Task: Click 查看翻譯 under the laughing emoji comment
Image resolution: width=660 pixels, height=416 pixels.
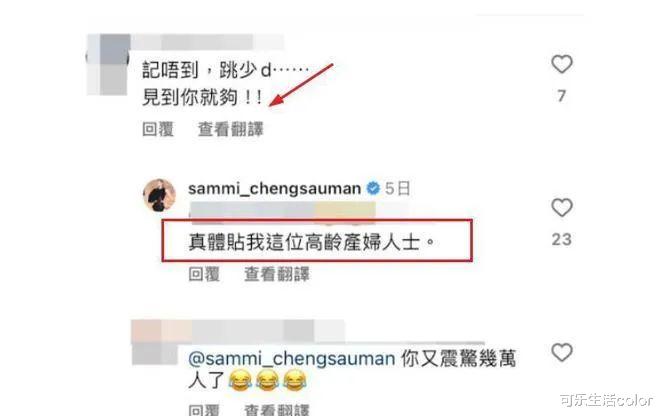Action: (277, 410)
